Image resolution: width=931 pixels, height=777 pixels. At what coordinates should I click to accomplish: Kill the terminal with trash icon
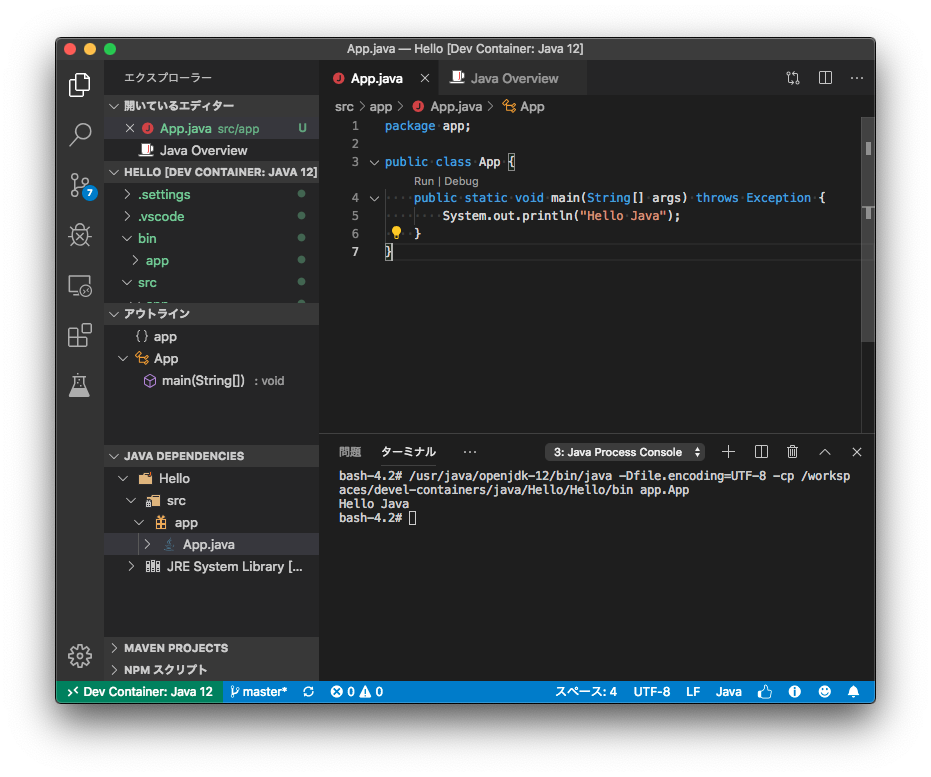pos(792,452)
